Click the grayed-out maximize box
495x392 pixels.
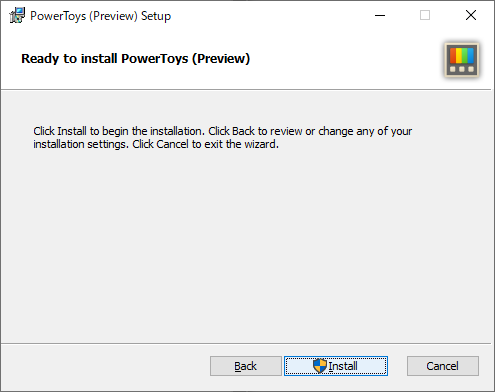[x=425, y=15]
